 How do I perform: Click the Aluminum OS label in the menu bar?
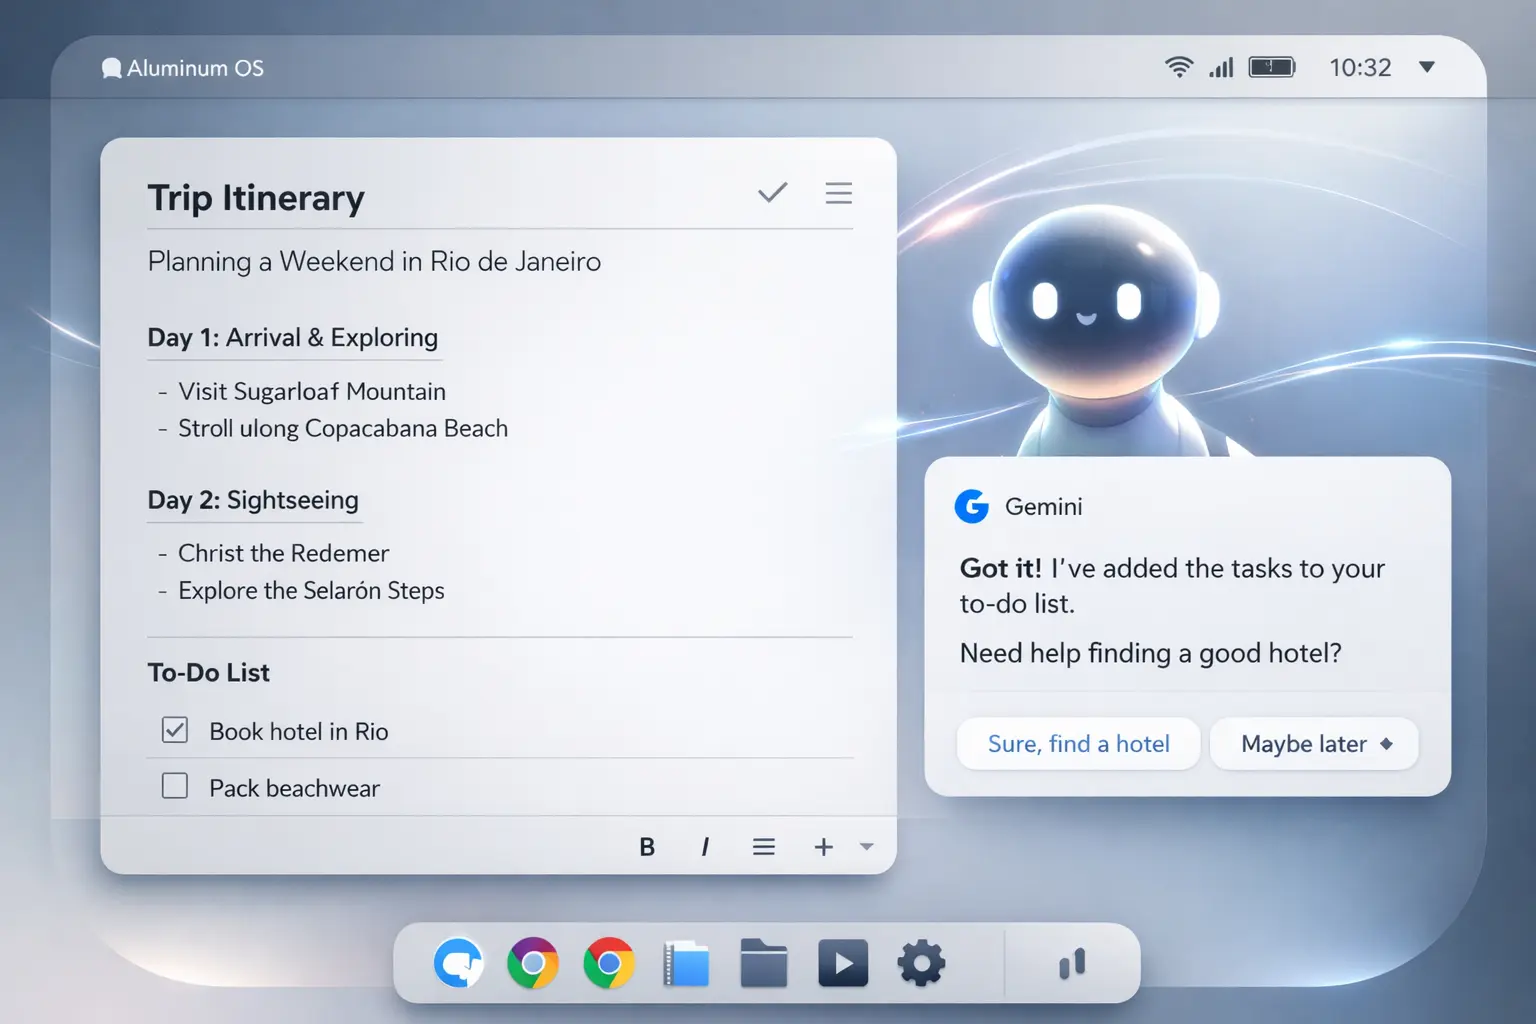click(183, 67)
